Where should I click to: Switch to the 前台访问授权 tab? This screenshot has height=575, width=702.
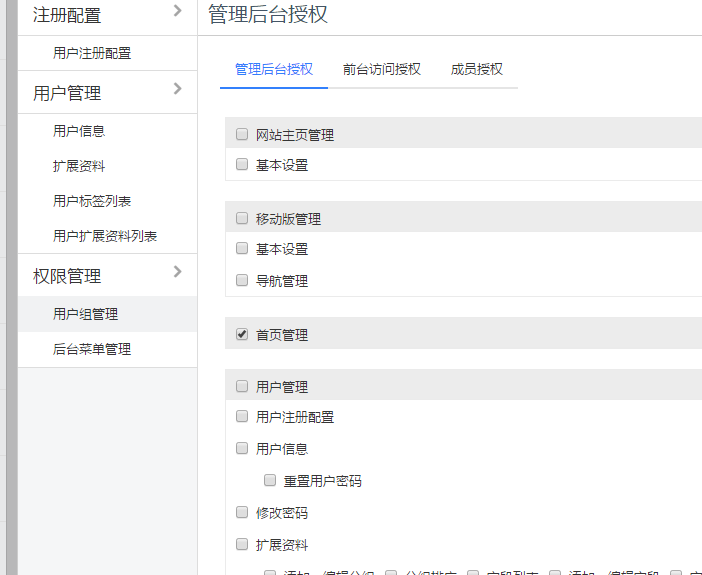coord(381,69)
